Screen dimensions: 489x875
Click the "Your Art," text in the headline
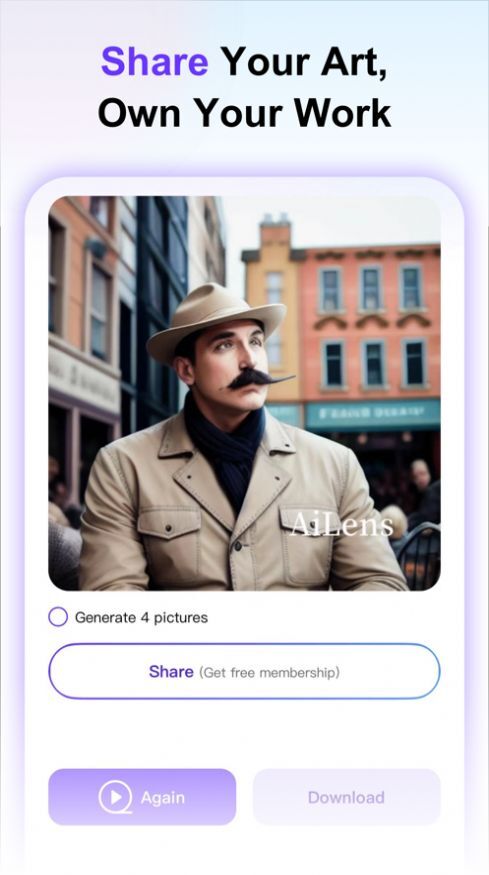(x=304, y=61)
